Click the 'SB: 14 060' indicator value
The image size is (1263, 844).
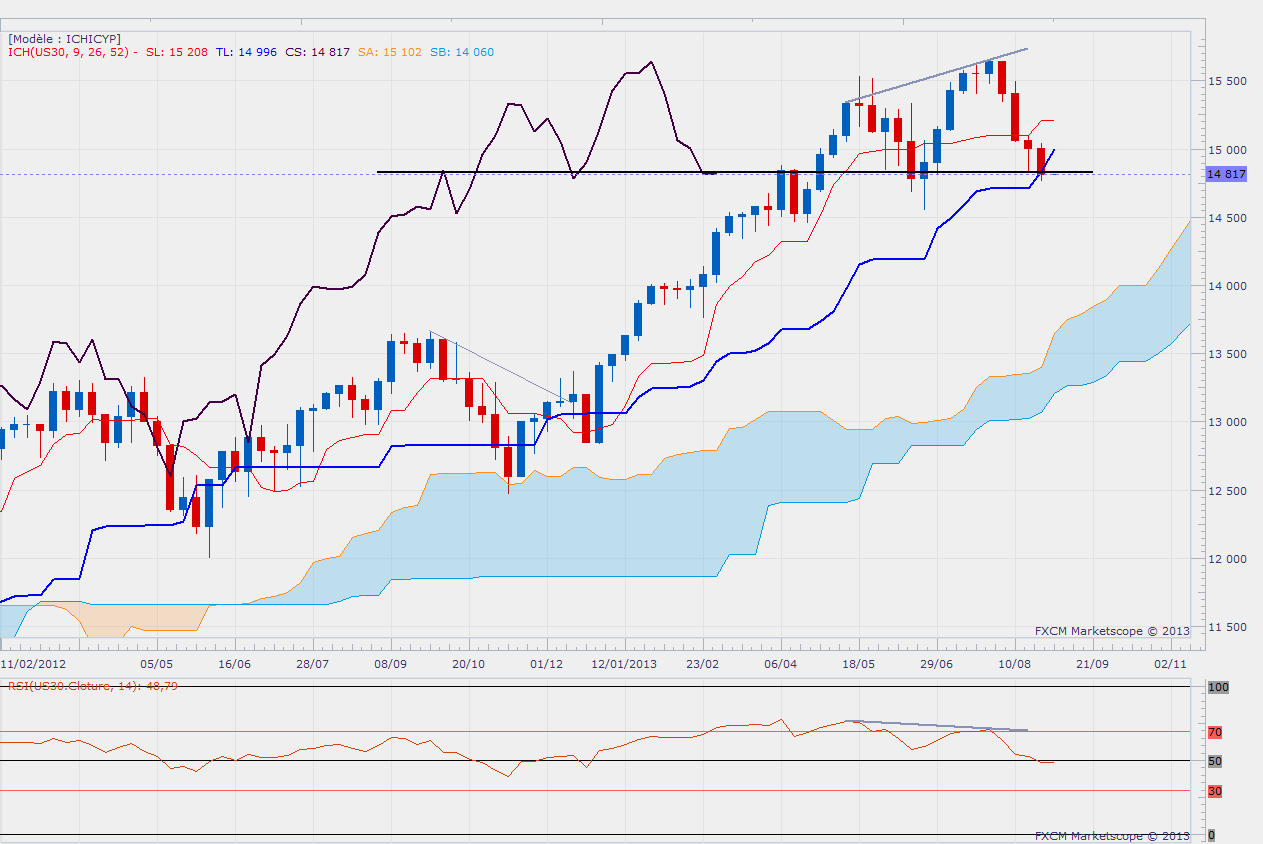461,52
